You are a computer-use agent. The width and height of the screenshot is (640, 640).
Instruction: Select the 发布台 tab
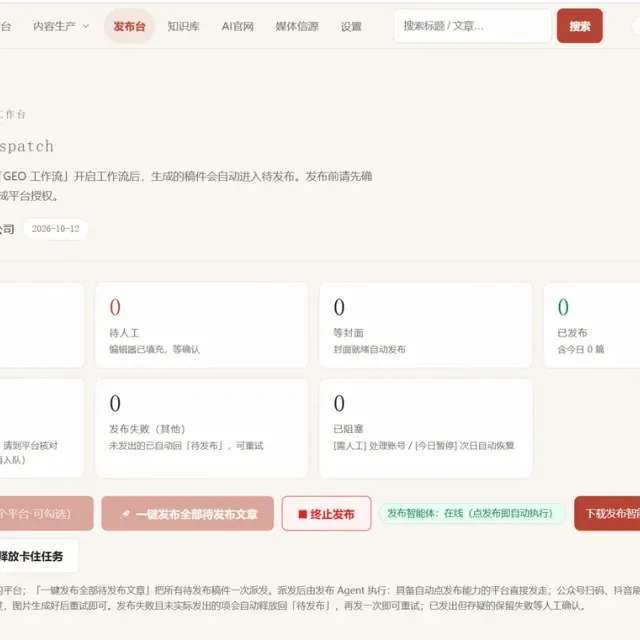pos(129,27)
